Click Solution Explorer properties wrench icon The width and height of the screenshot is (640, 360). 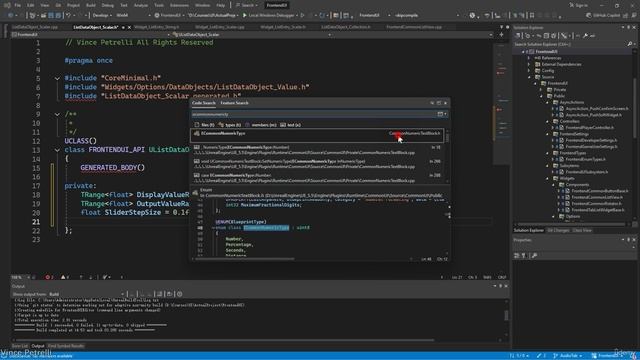pos(585,36)
